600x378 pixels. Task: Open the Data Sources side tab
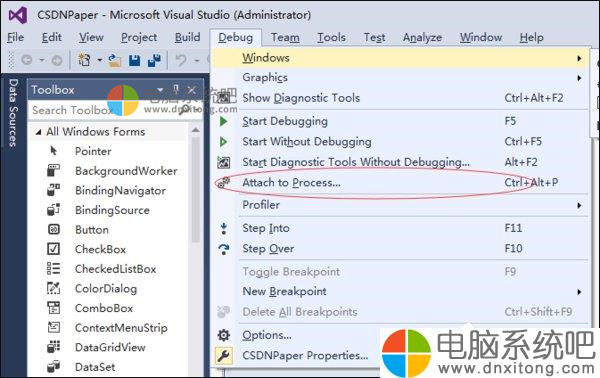[13, 112]
